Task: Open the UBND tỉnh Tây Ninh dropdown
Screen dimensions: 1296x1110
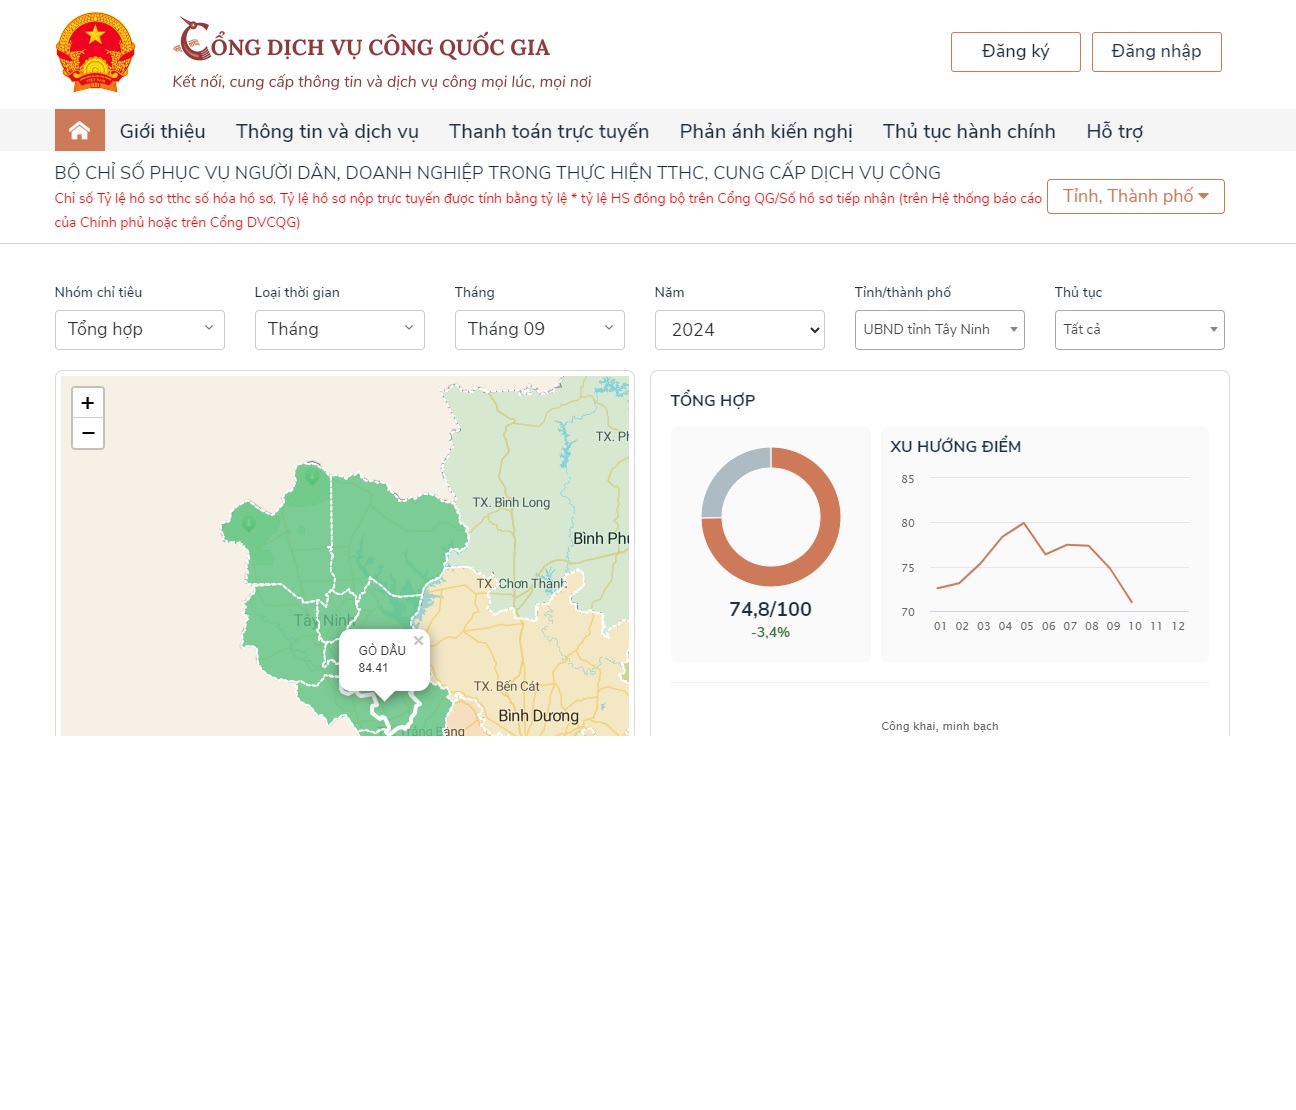Action: (x=940, y=330)
